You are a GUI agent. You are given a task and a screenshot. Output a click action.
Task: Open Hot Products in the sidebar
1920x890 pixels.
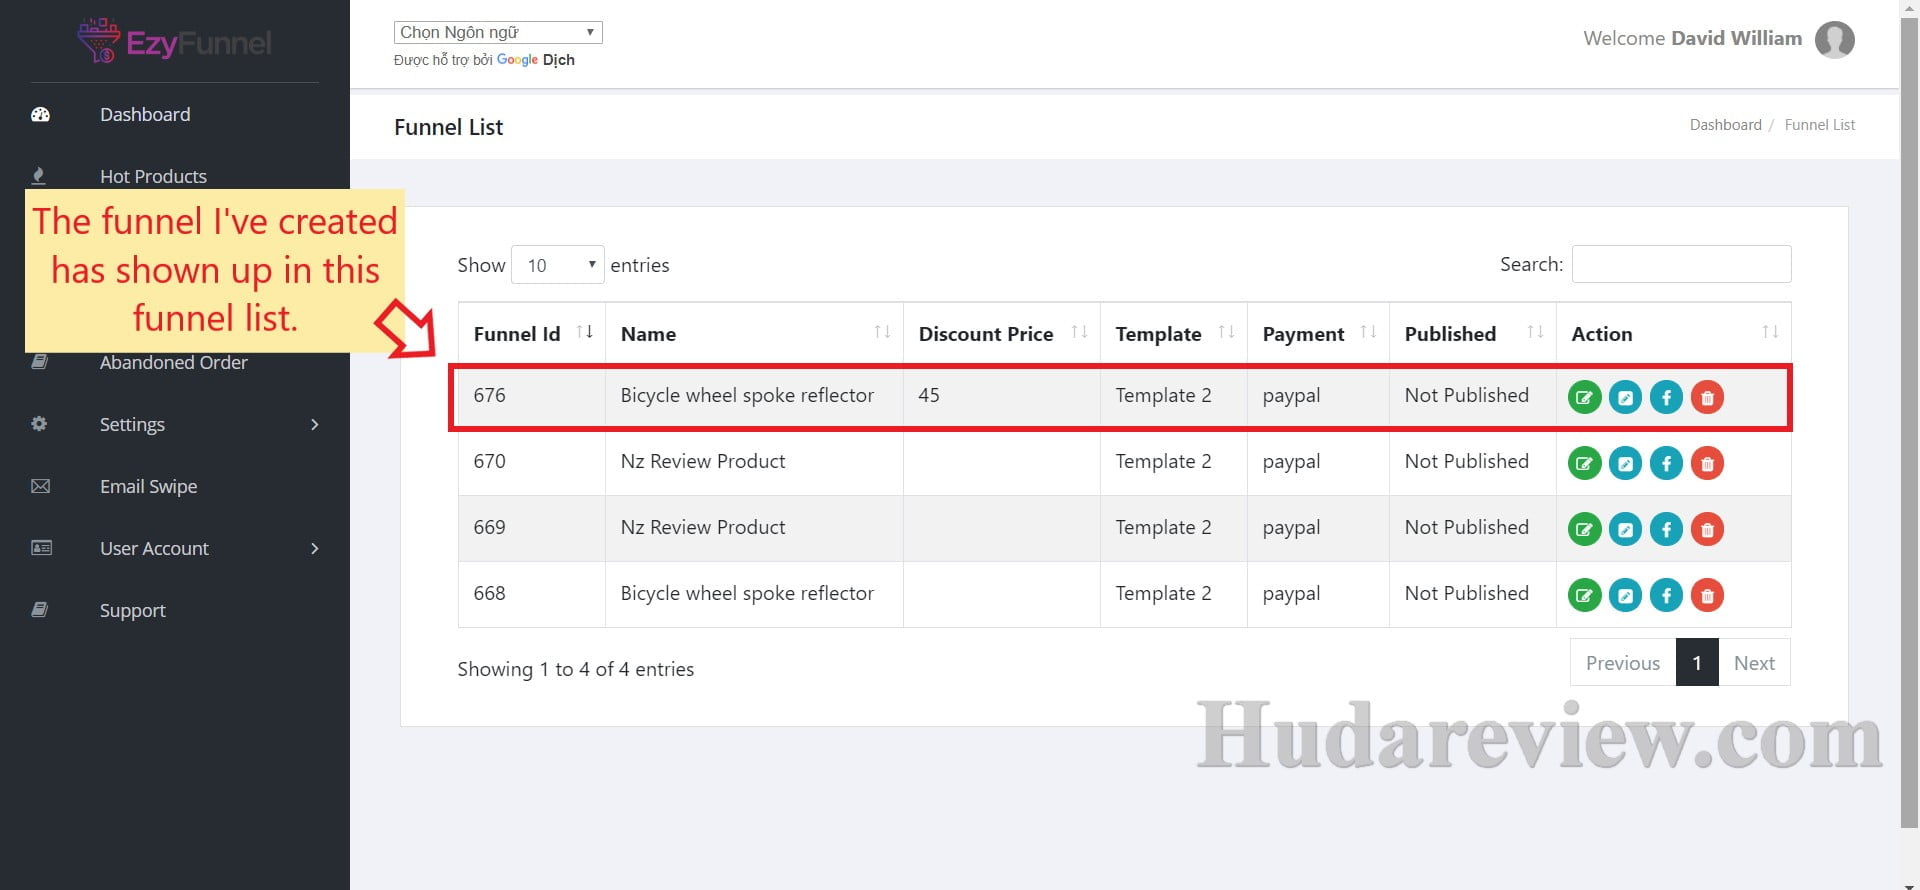153,176
